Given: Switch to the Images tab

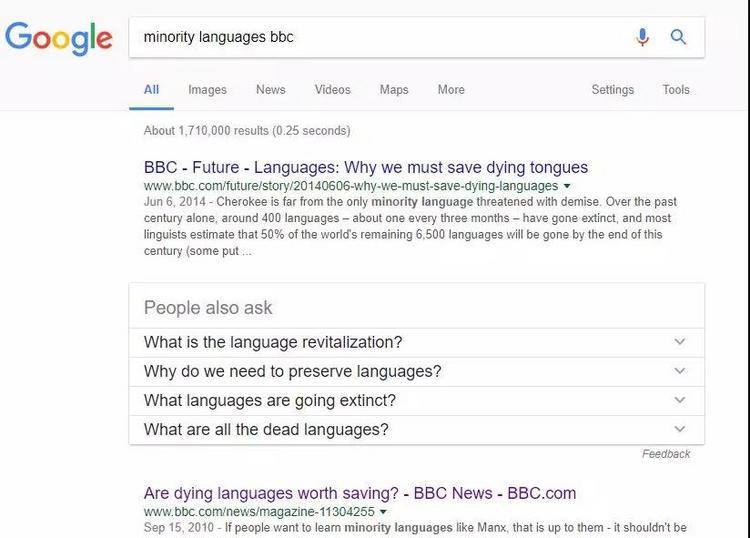Looking at the screenshot, I should pyautogui.click(x=207, y=90).
